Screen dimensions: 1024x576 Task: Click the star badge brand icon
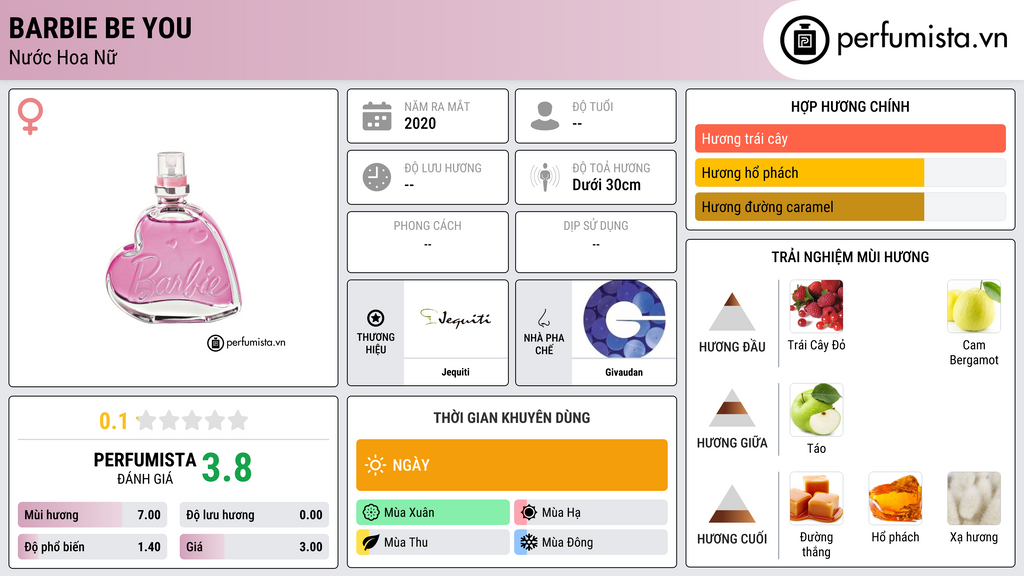[376, 318]
